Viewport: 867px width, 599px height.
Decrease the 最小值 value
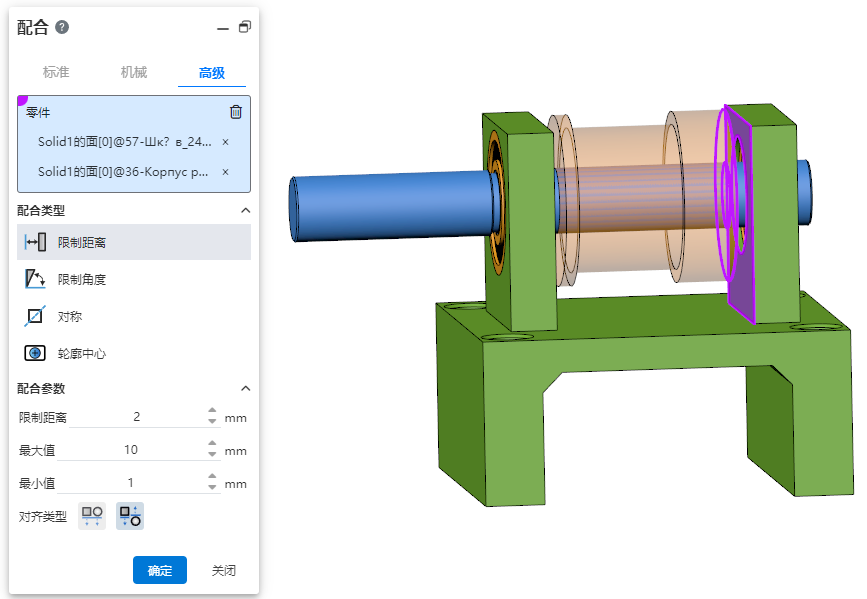tap(212, 487)
